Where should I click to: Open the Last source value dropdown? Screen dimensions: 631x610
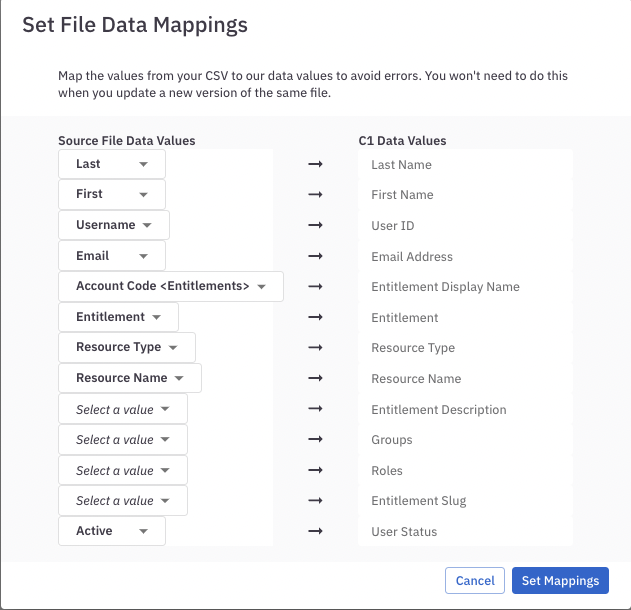coord(111,164)
